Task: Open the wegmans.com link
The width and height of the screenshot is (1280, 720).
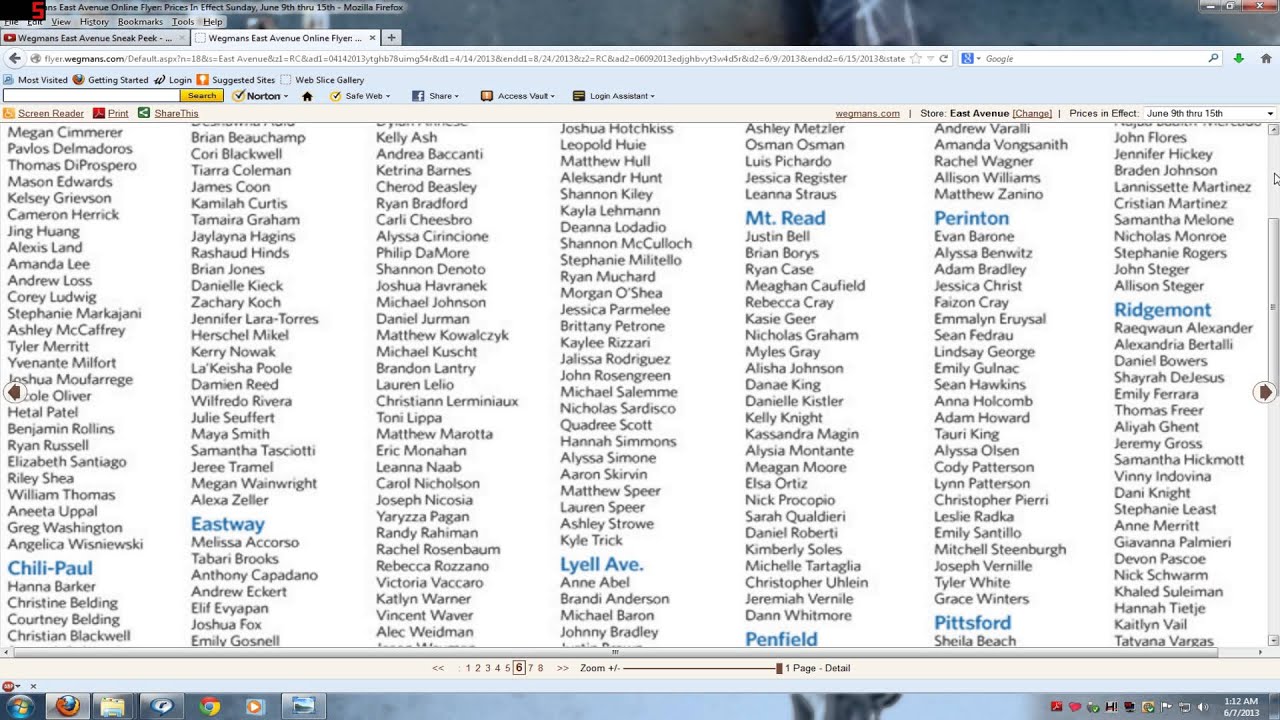Action: (x=867, y=114)
